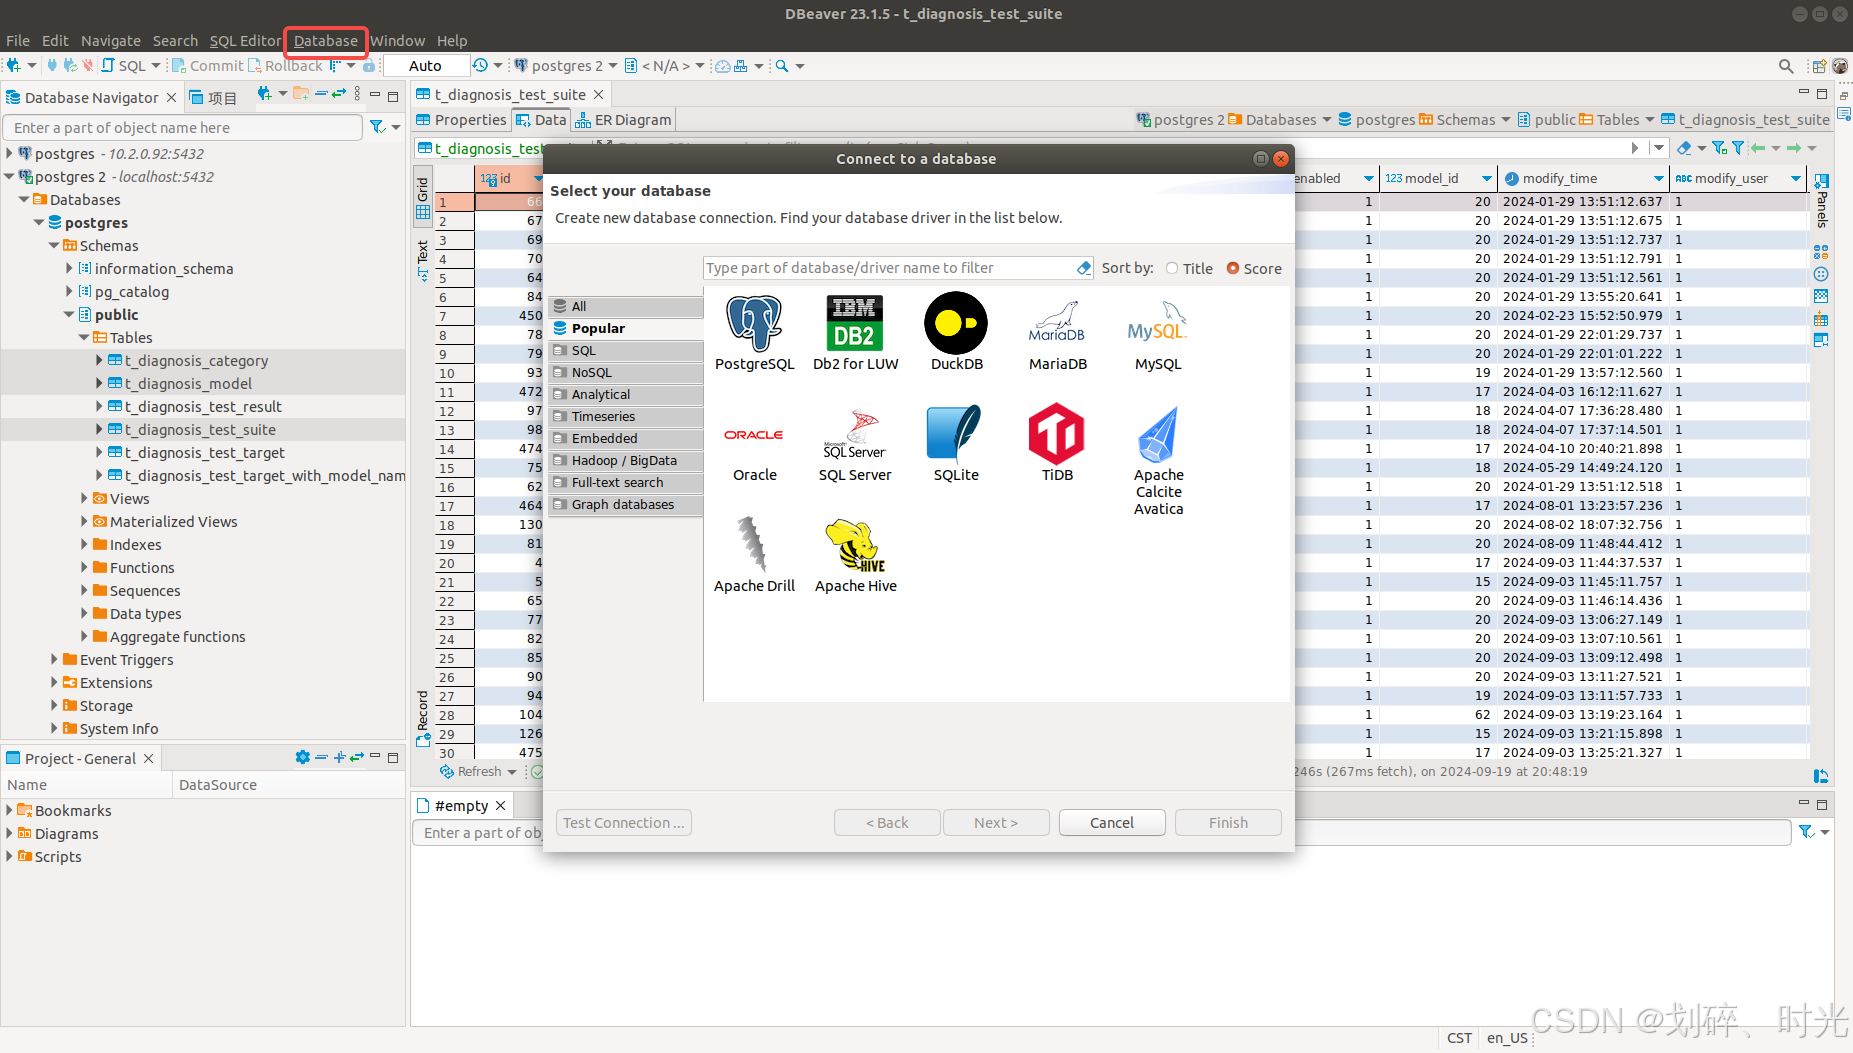Screen dimensions: 1853x1053
Task: Select the t_diagnosis_test_result table
Action: 203,406
